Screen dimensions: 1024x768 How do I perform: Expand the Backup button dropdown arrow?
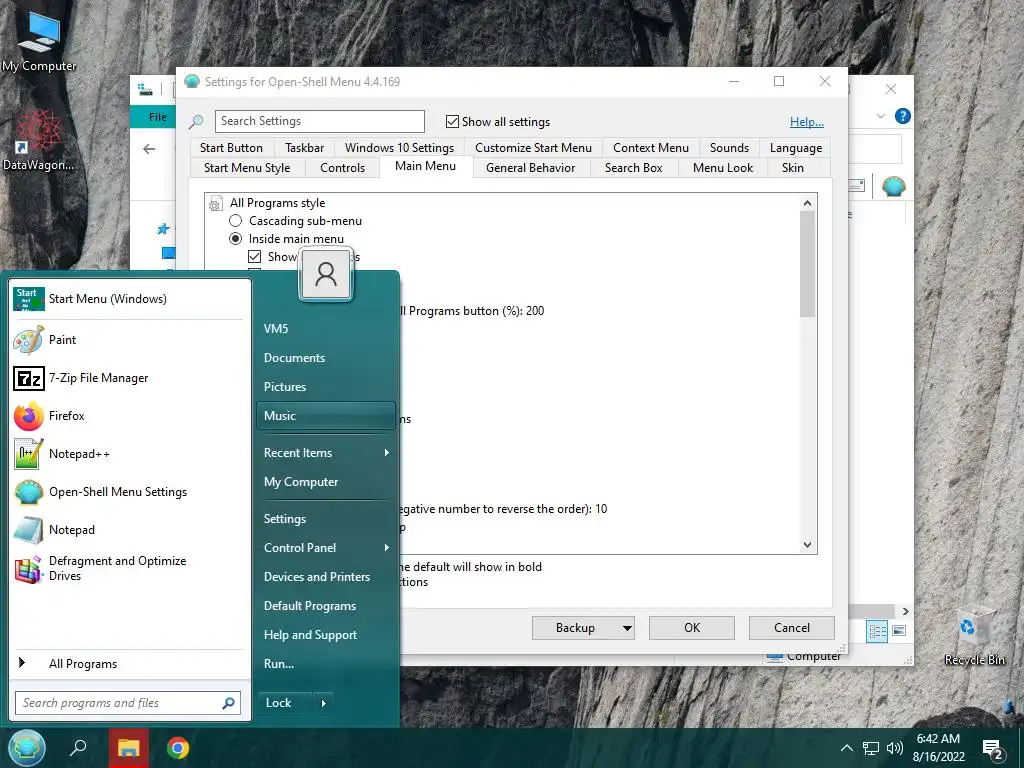(x=627, y=628)
